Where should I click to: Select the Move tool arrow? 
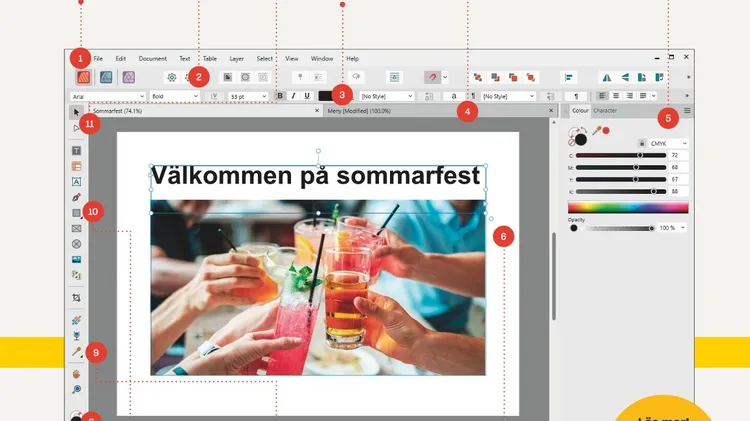pyautogui.click(x=76, y=112)
